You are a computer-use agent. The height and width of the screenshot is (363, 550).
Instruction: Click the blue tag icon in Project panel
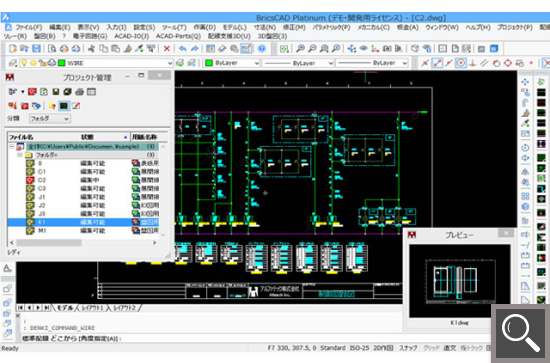coord(36,106)
